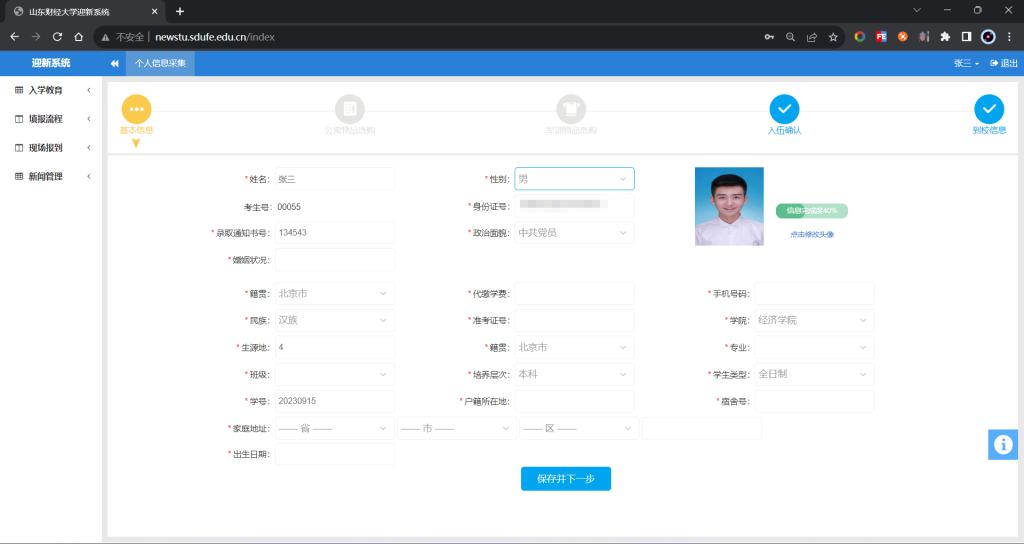Open the browser Extensions puzzle icon
Image resolution: width=1024 pixels, height=544 pixels.
945,37
